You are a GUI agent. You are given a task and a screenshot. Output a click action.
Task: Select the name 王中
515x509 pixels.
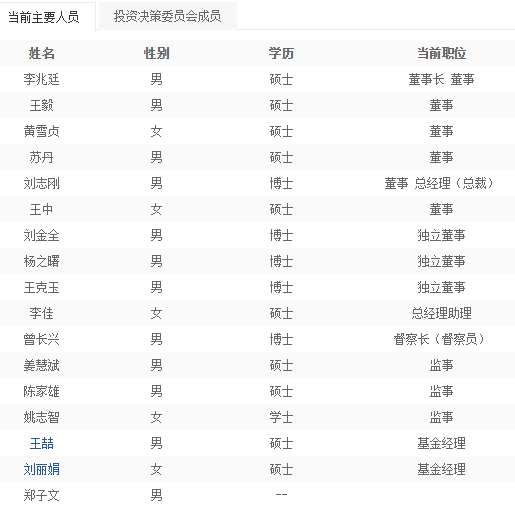[x=42, y=209]
